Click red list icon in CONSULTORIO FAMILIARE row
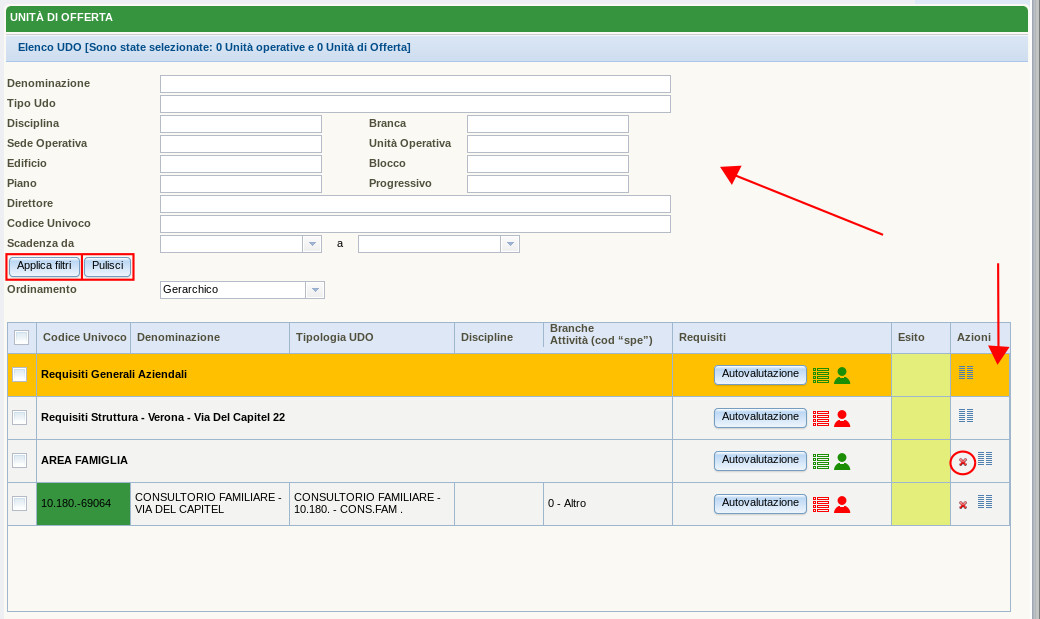The width and height of the screenshot is (1040, 619). coord(821,504)
